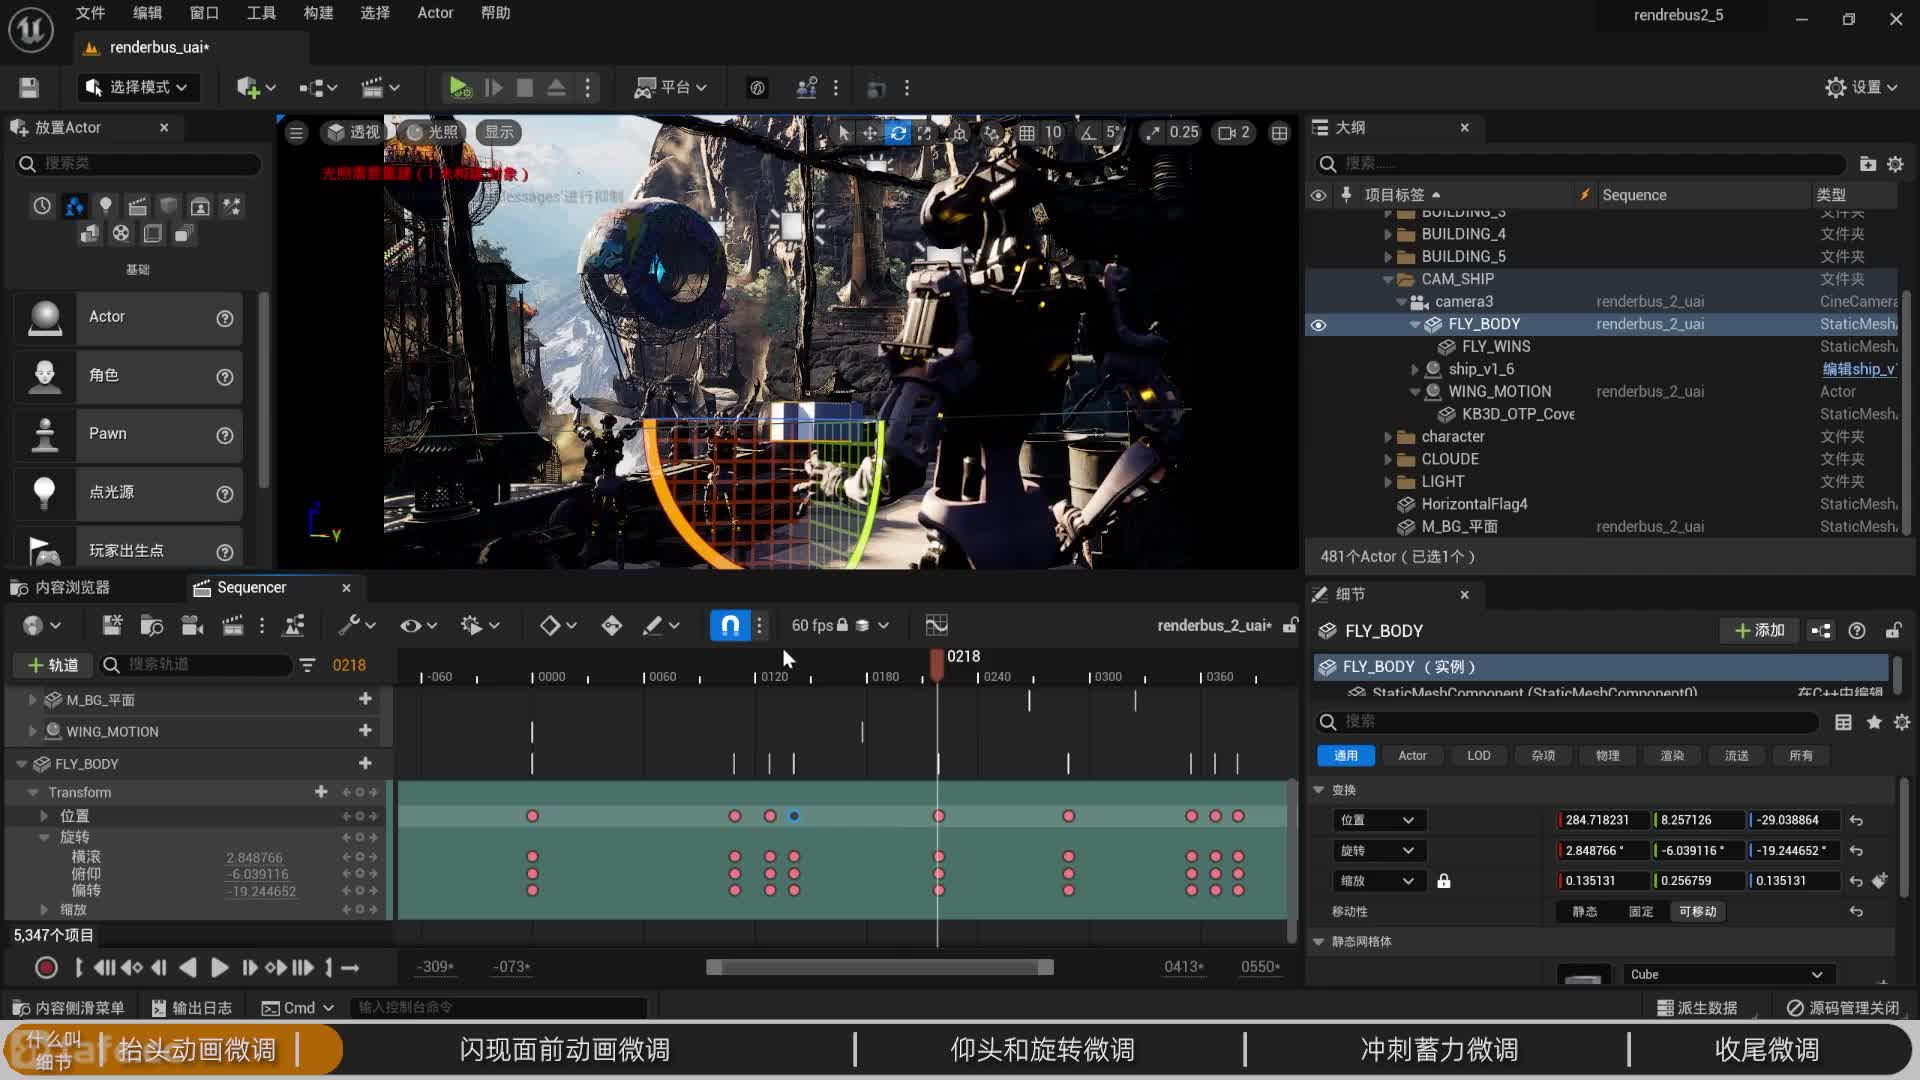Screen dimensions: 1920x1080
Task: Save the current level with the floppy icon
Action: click(x=29, y=88)
